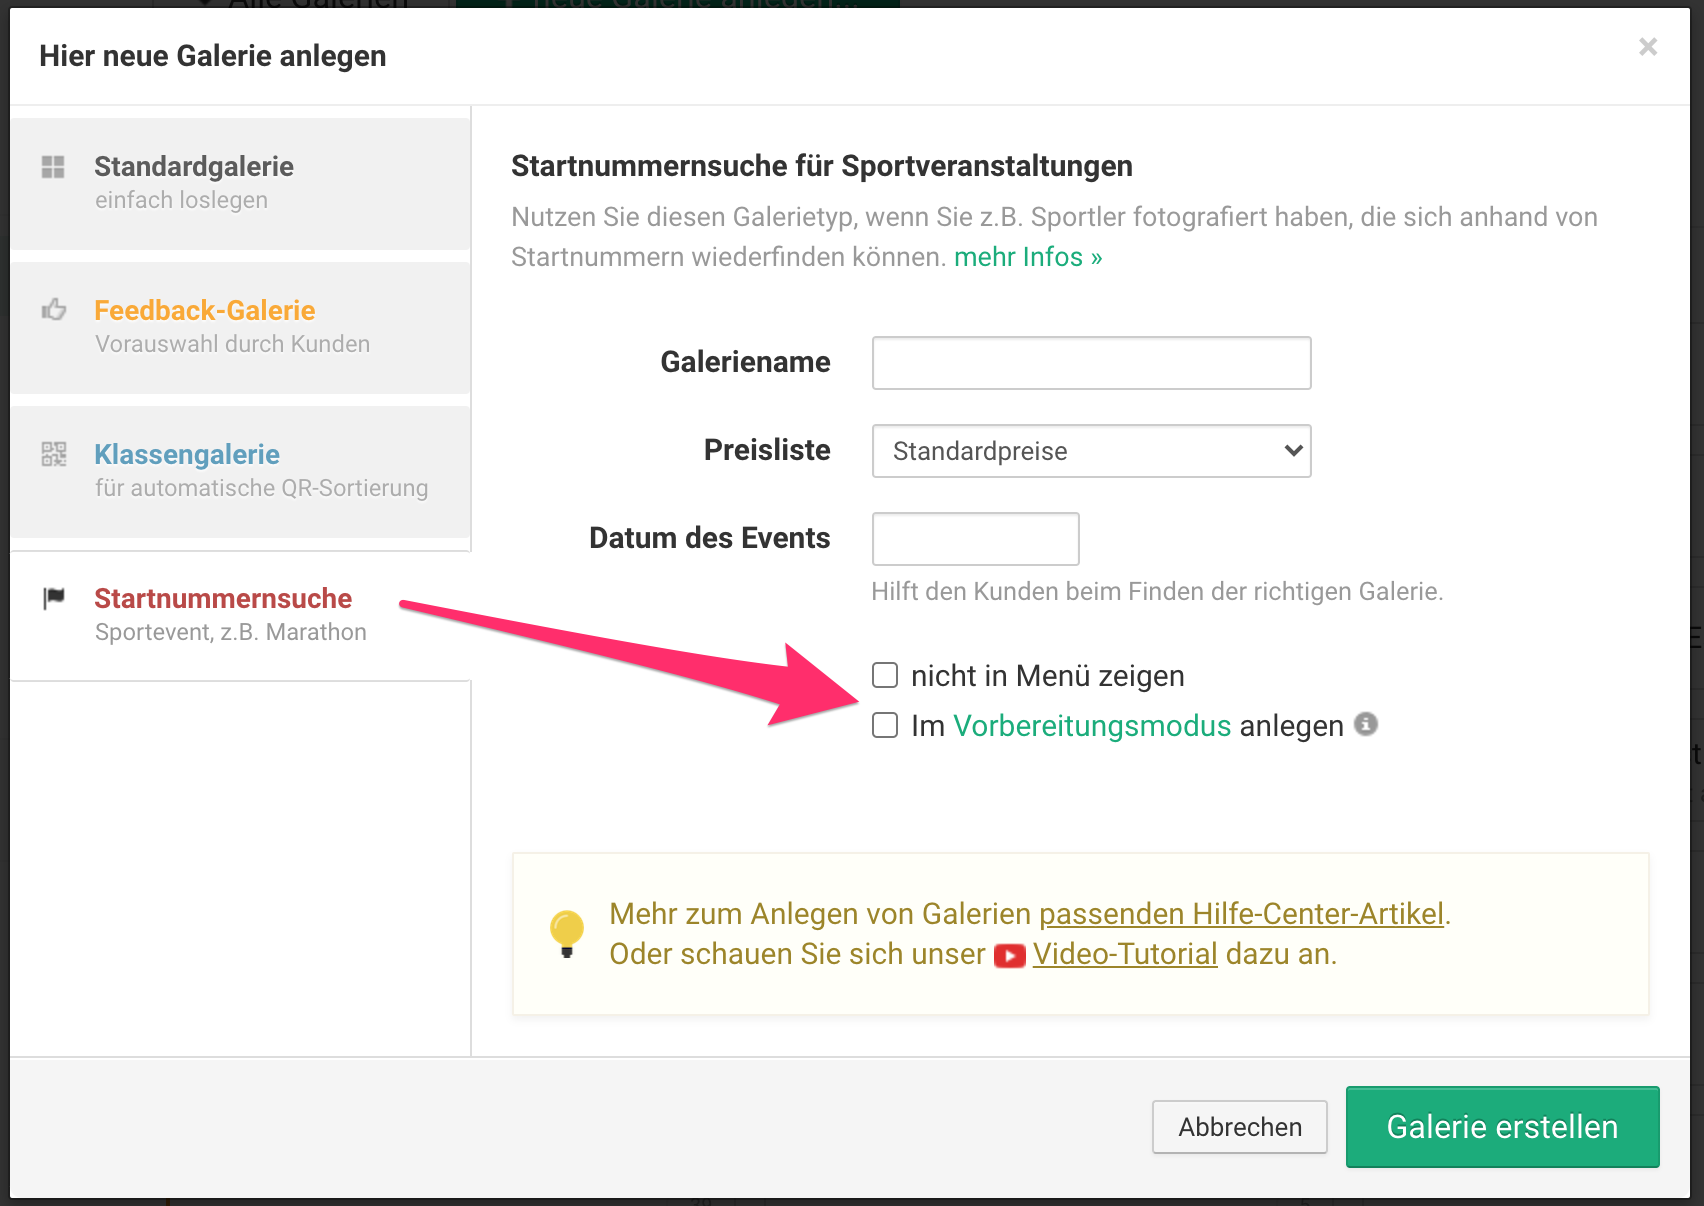1704x1206 pixels.
Task: Click the QR code icon for Klassengalerie
Action: pyautogui.click(x=54, y=455)
